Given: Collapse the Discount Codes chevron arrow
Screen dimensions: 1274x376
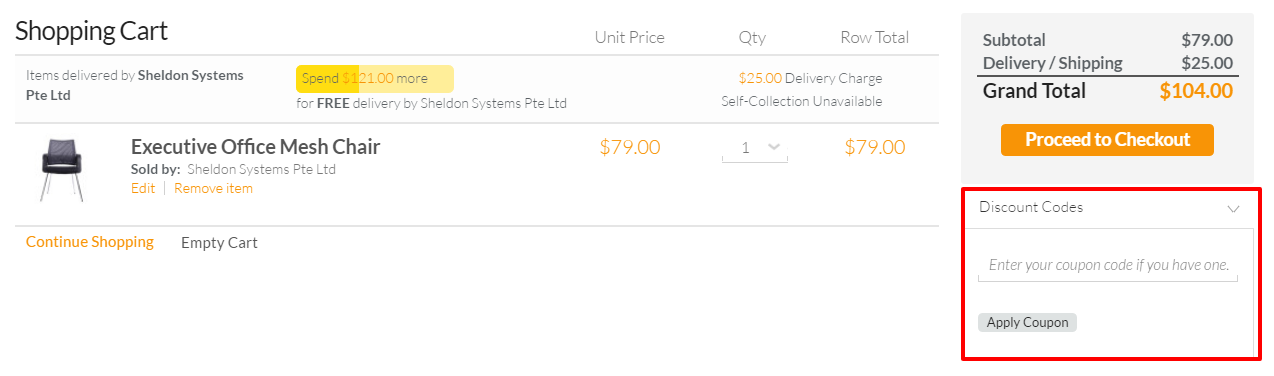Looking at the screenshot, I should pos(1233,208).
